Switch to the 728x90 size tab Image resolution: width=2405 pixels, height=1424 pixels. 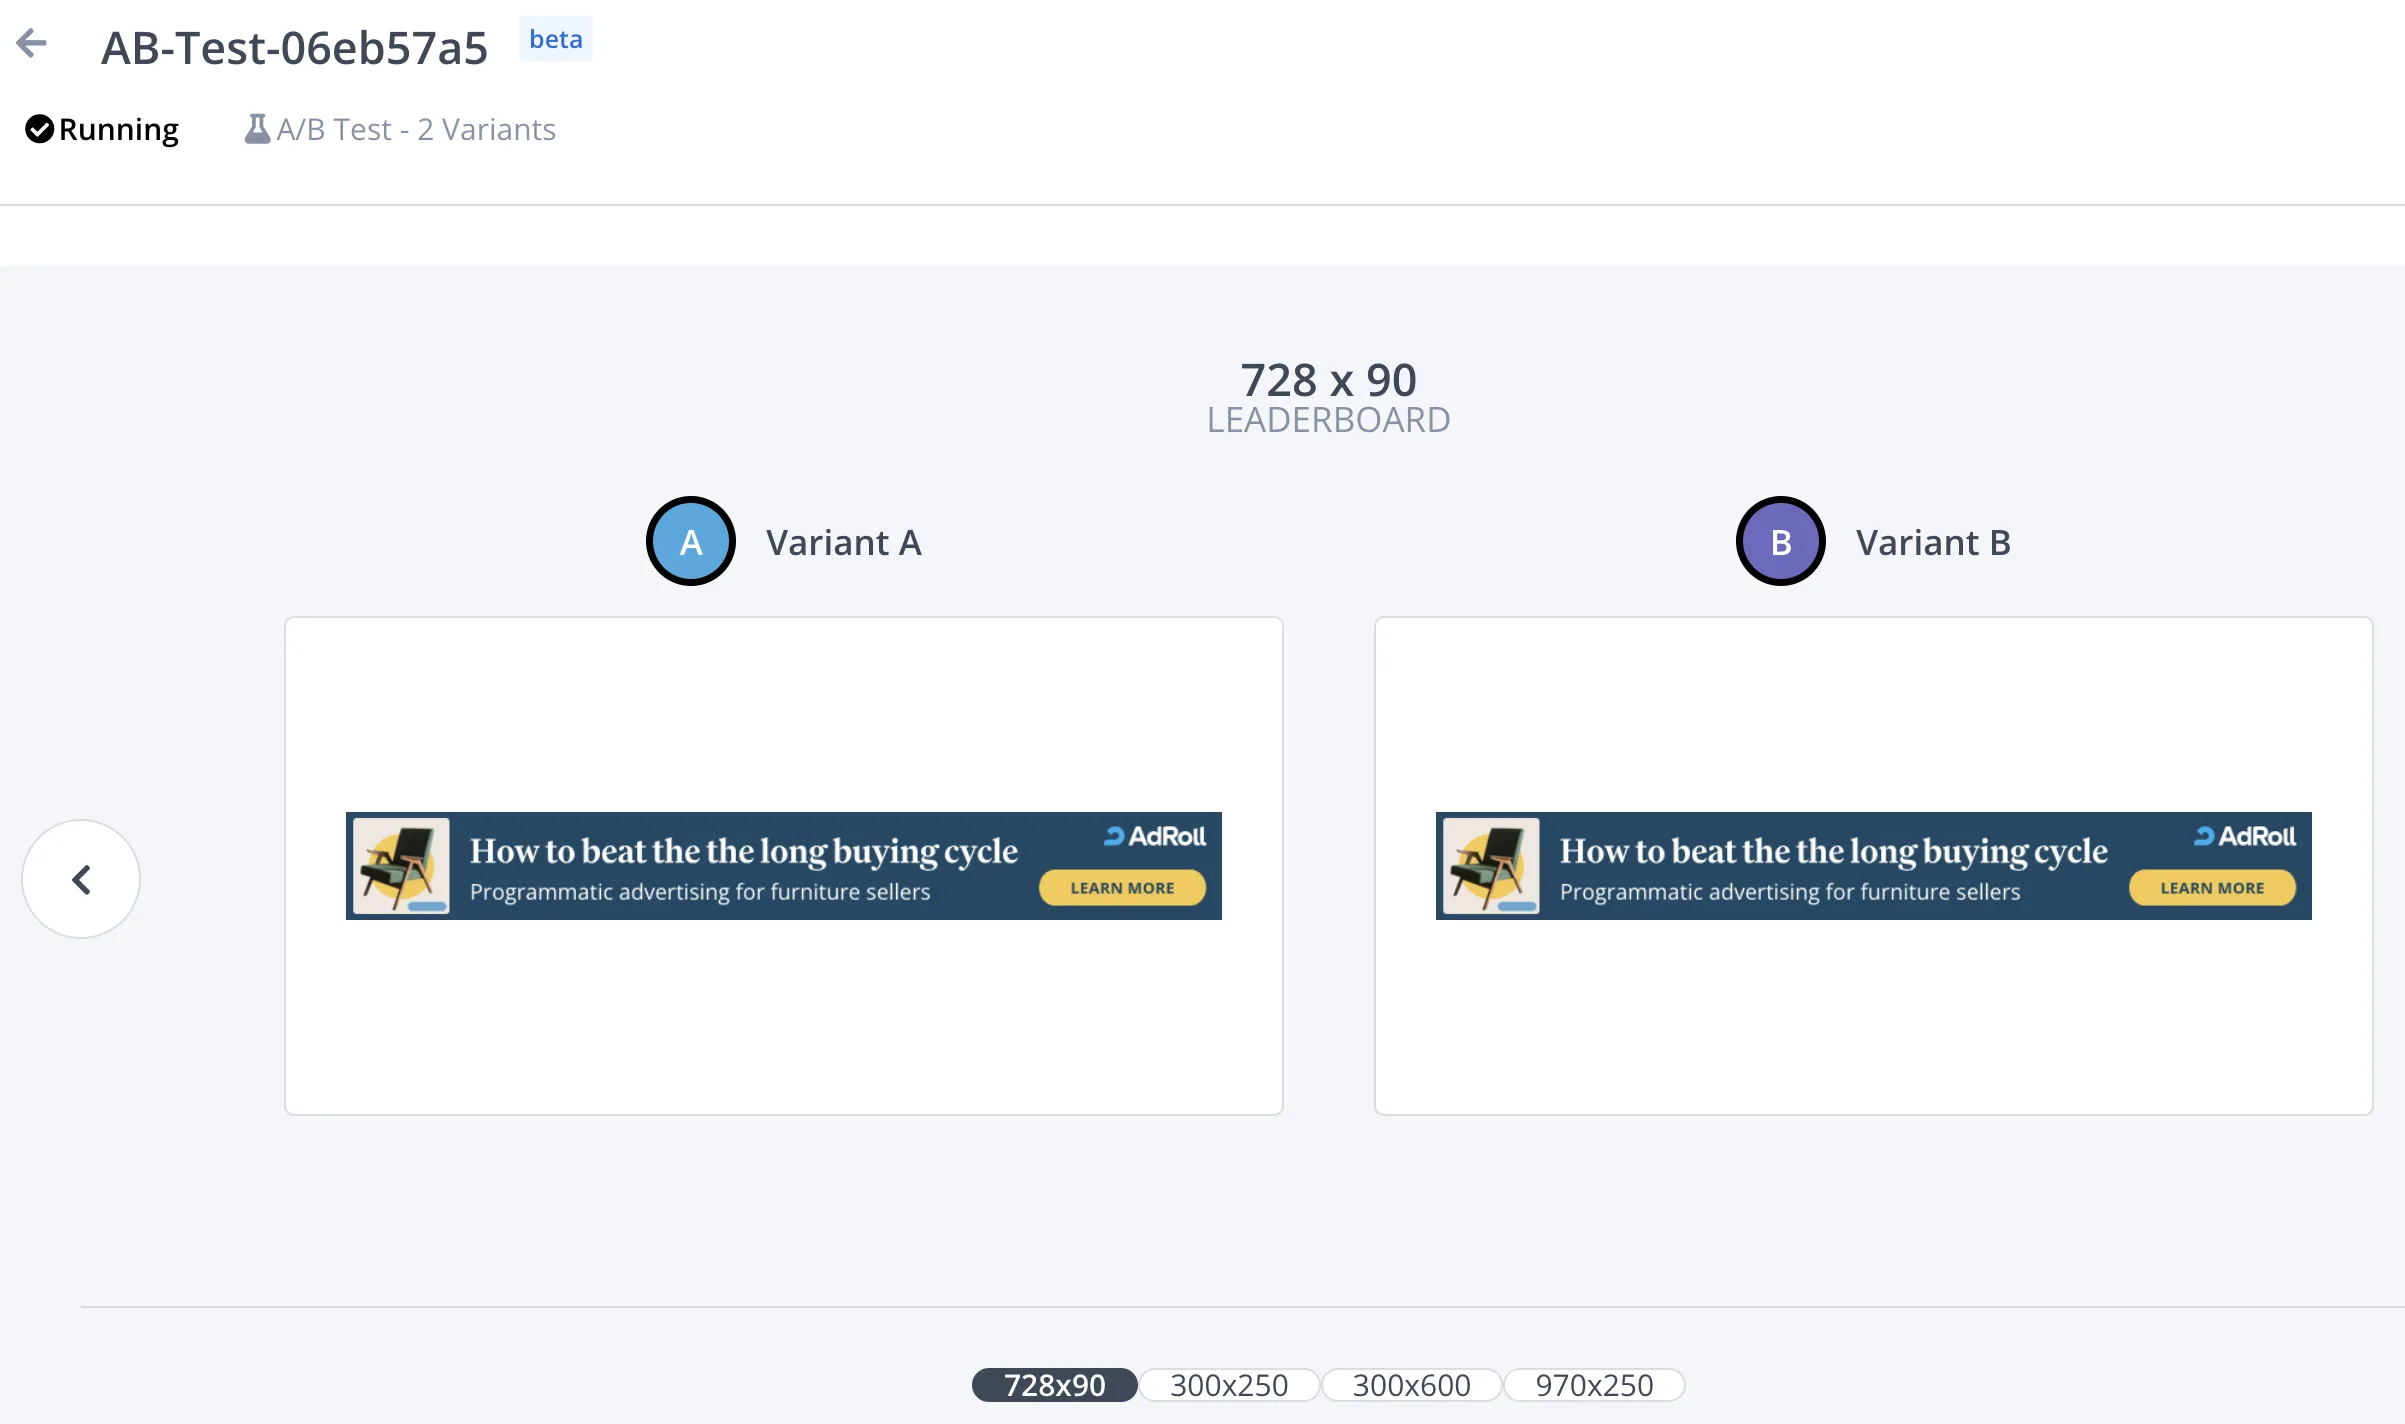pyautogui.click(x=1054, y=1385)
